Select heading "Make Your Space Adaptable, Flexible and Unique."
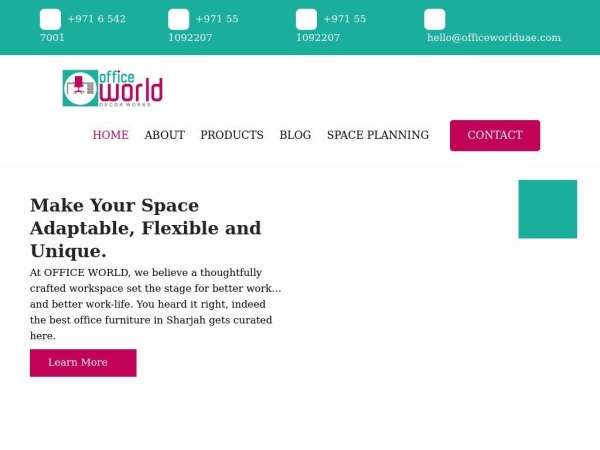Image resolution: width=600 pixels, height=450 pixels. (x=145, y=228)
